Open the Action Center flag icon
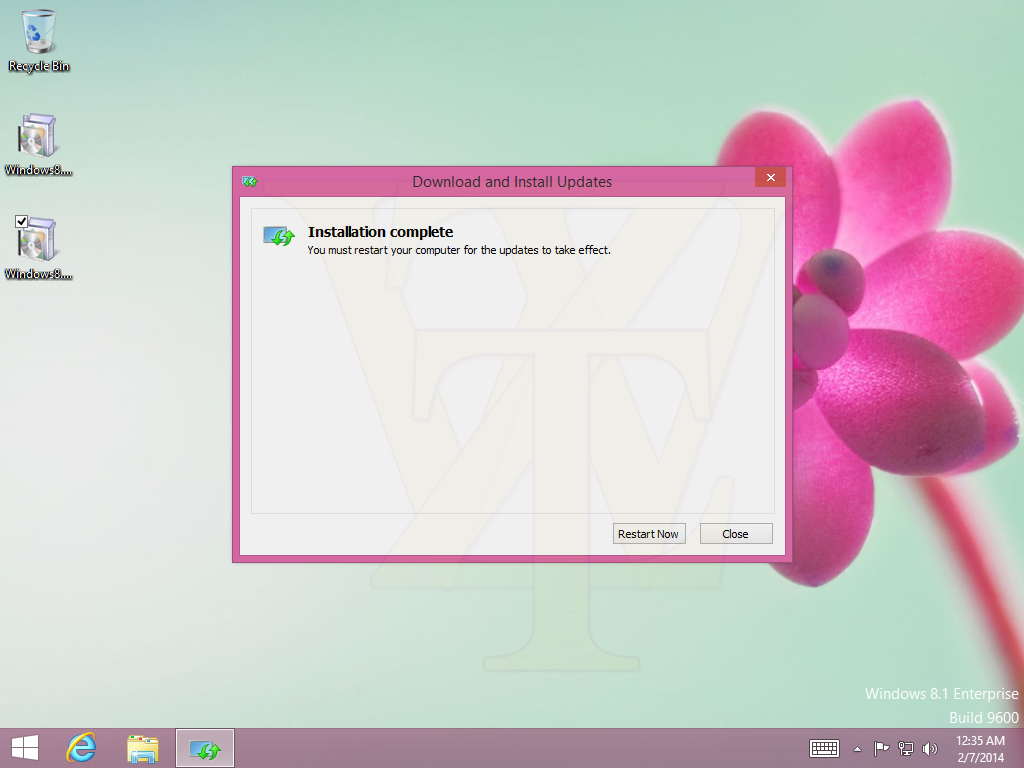 coord(881,748)
